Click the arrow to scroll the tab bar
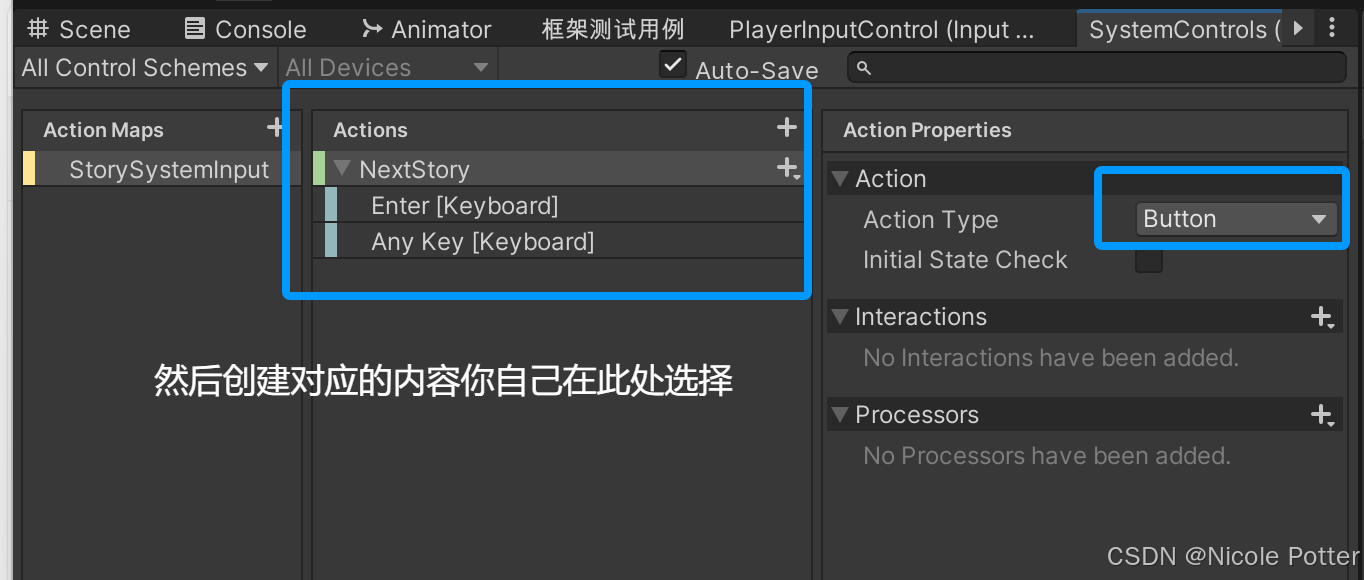Viewport: 1364px width, 580px height. [1297, 28]
